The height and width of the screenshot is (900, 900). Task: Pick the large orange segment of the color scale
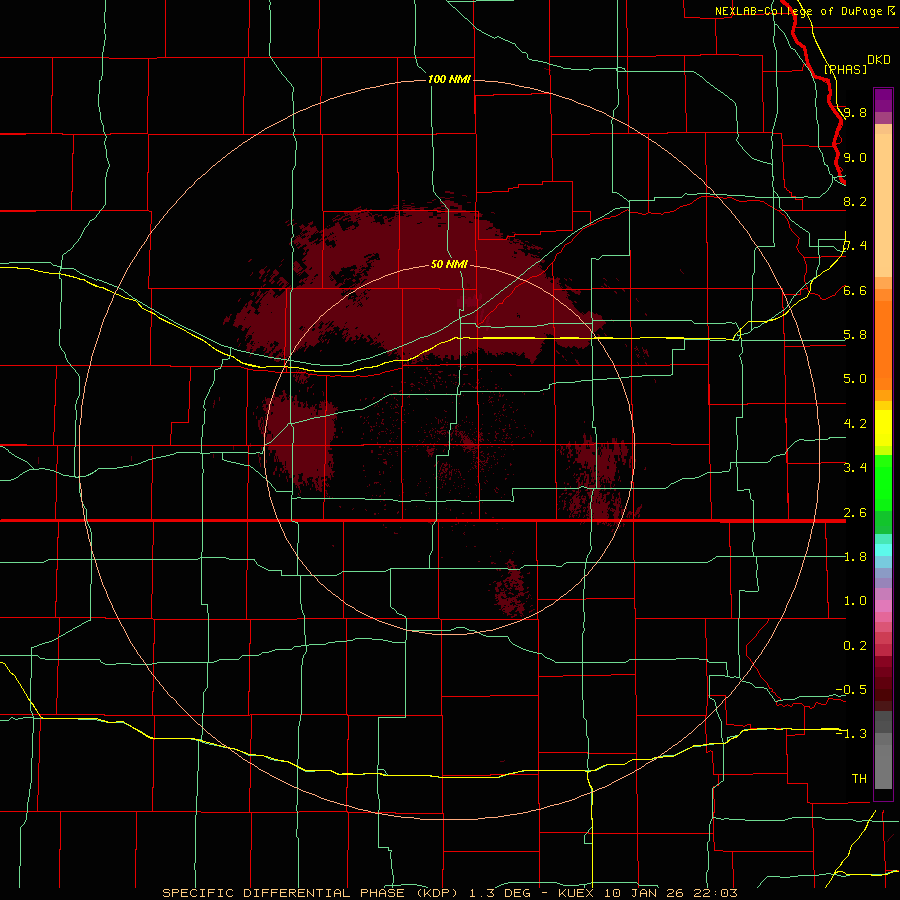(883, 346)
